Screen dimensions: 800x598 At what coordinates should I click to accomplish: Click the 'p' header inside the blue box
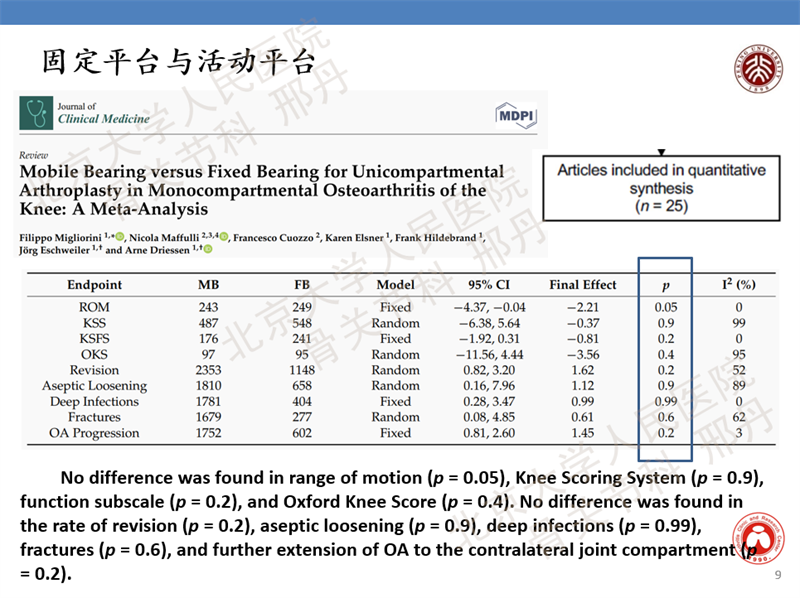coord(665,286)
